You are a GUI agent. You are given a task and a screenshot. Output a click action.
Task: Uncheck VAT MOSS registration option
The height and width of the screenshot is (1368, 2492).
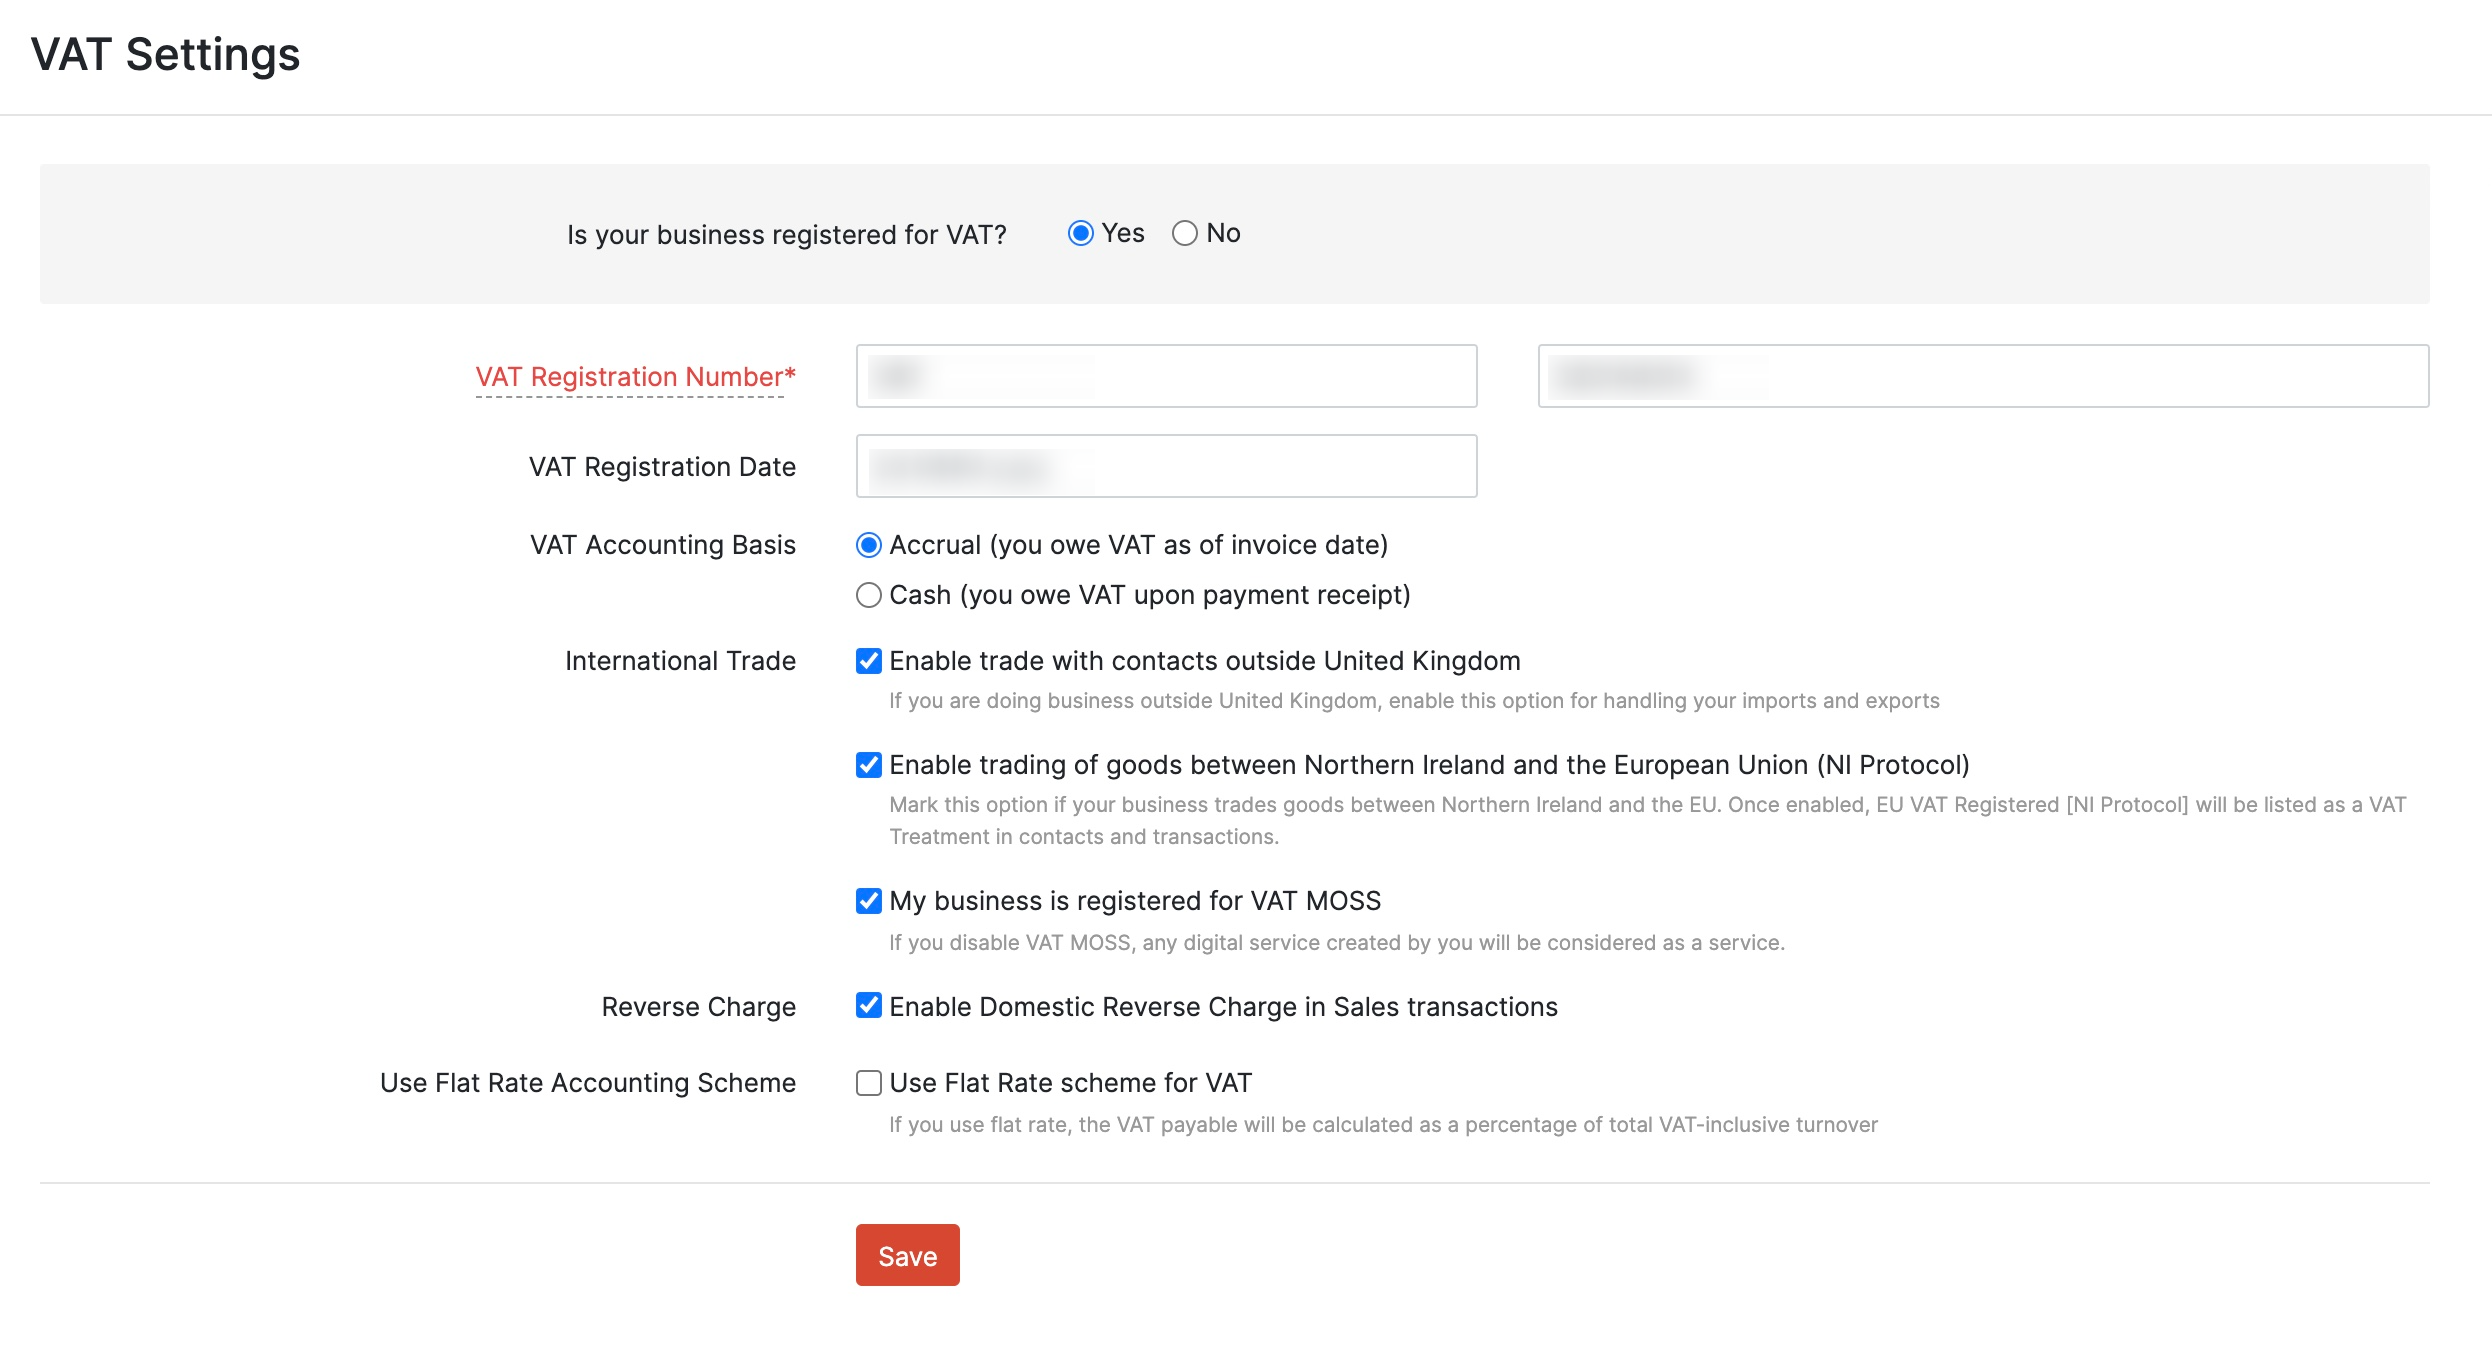pyautogui.click(x=868, y=901)
